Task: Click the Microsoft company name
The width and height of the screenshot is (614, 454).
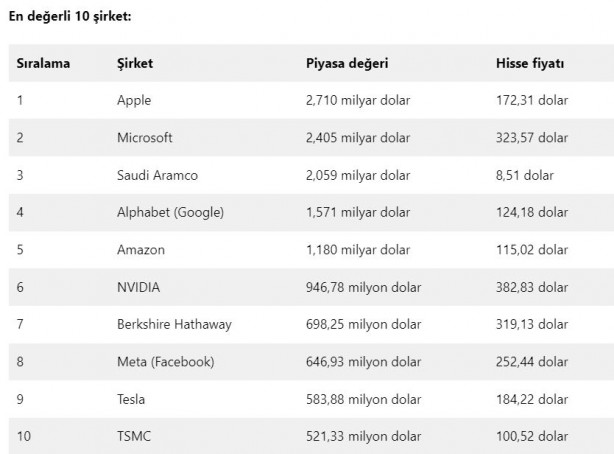Action: click(145, 138)
